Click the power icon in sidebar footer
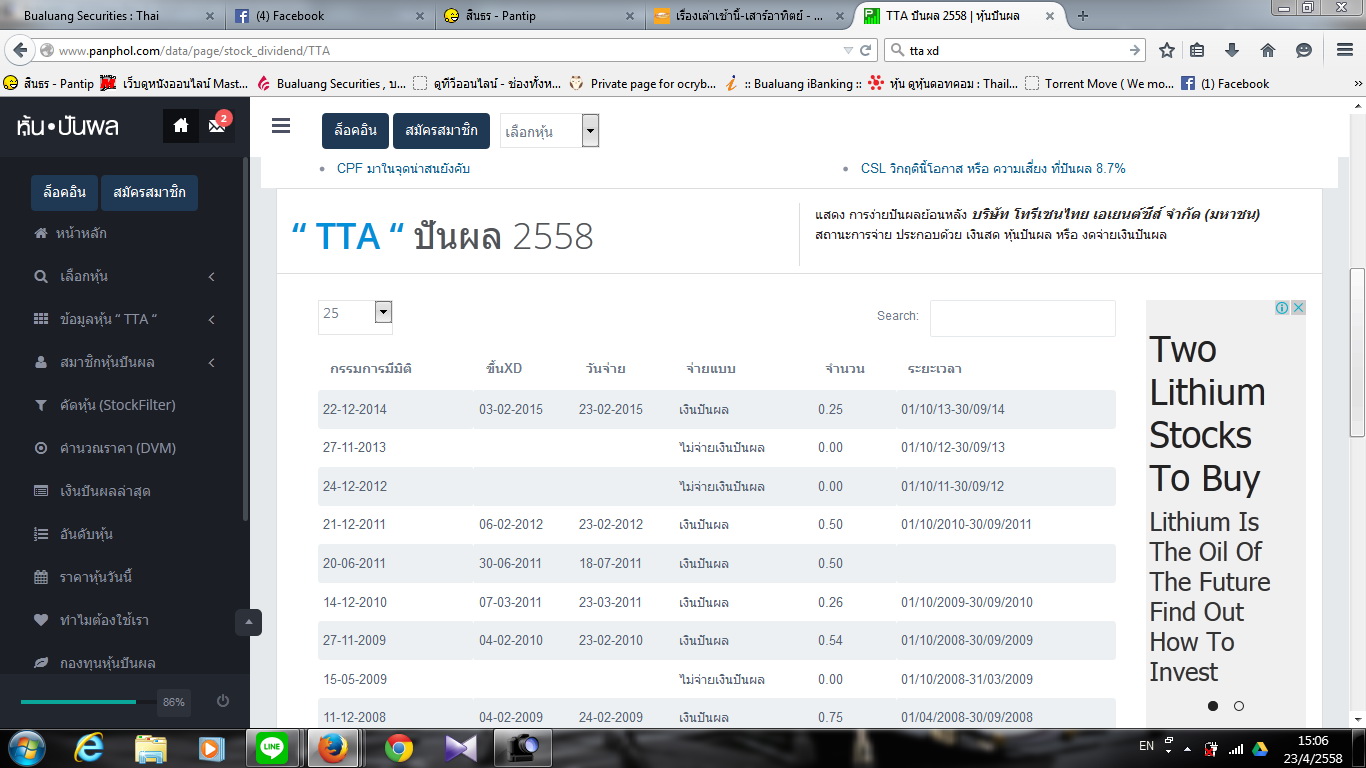1366x768 pixels. 223,702
